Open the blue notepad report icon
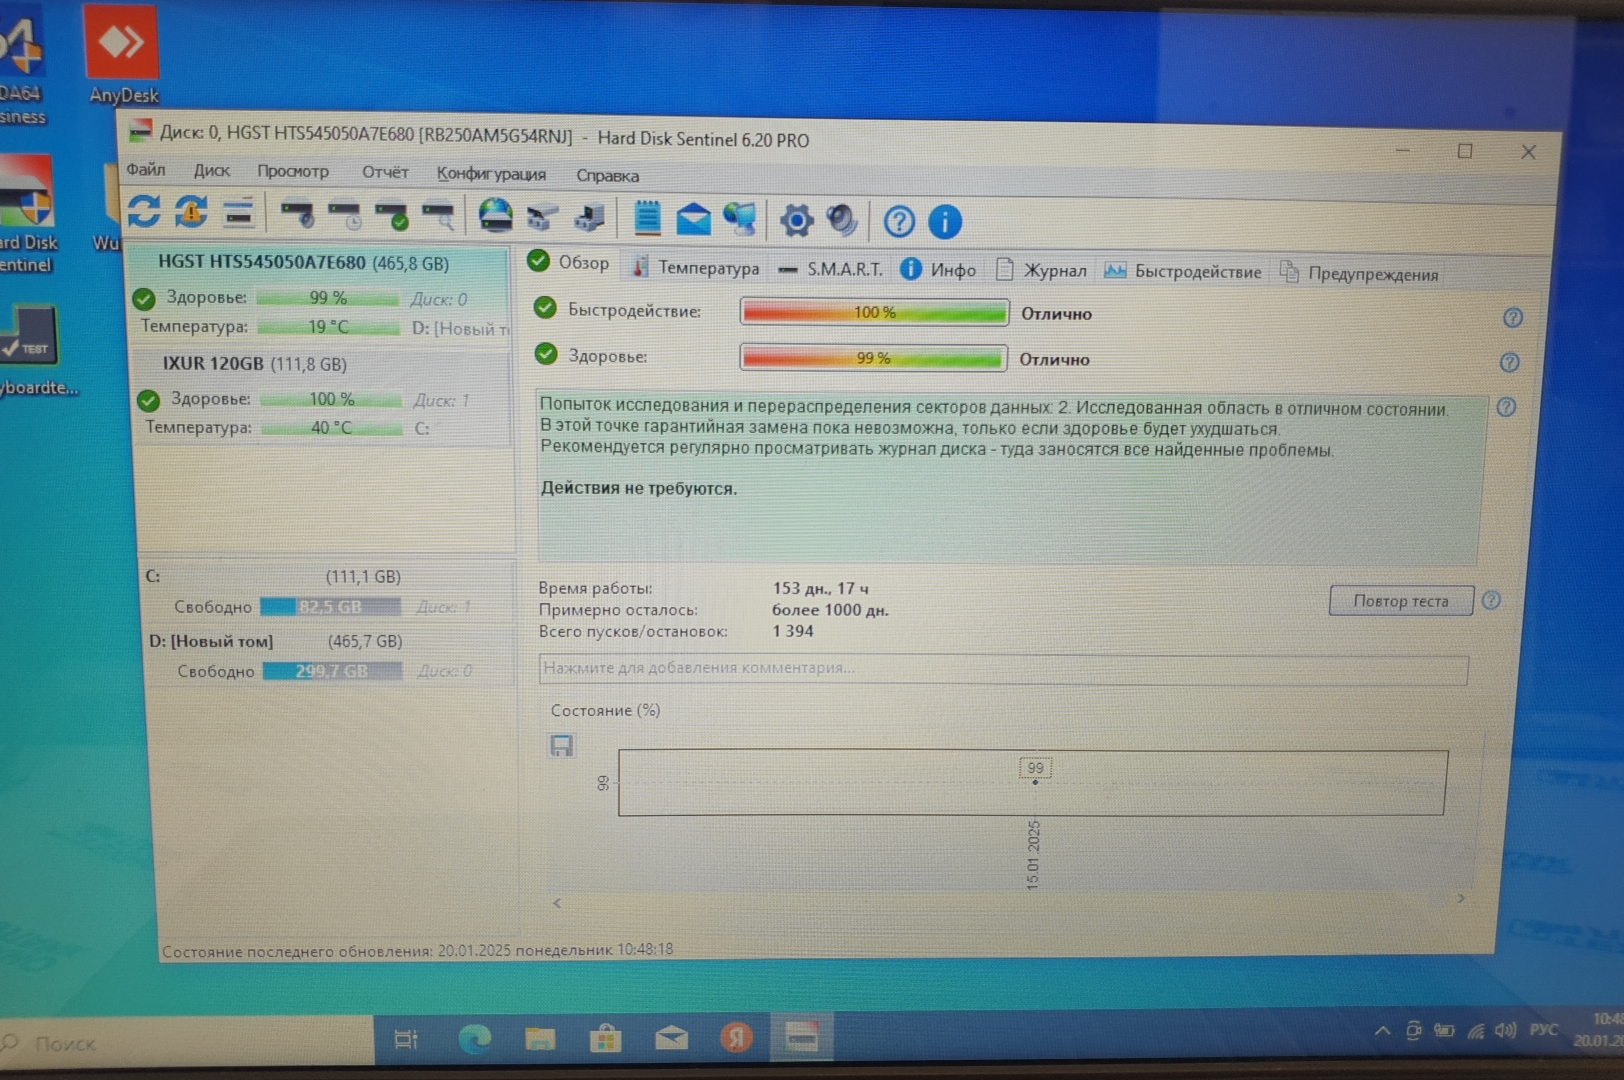1624x1080 pixels. (x=647, y=218)
